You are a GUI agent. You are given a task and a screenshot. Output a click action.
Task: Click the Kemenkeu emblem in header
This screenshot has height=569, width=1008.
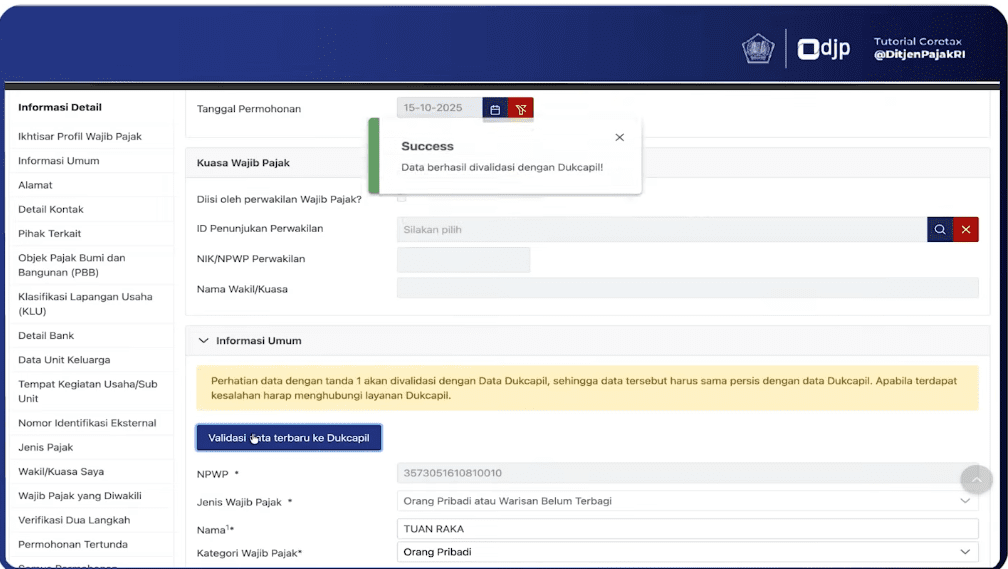tap(758, 48)
